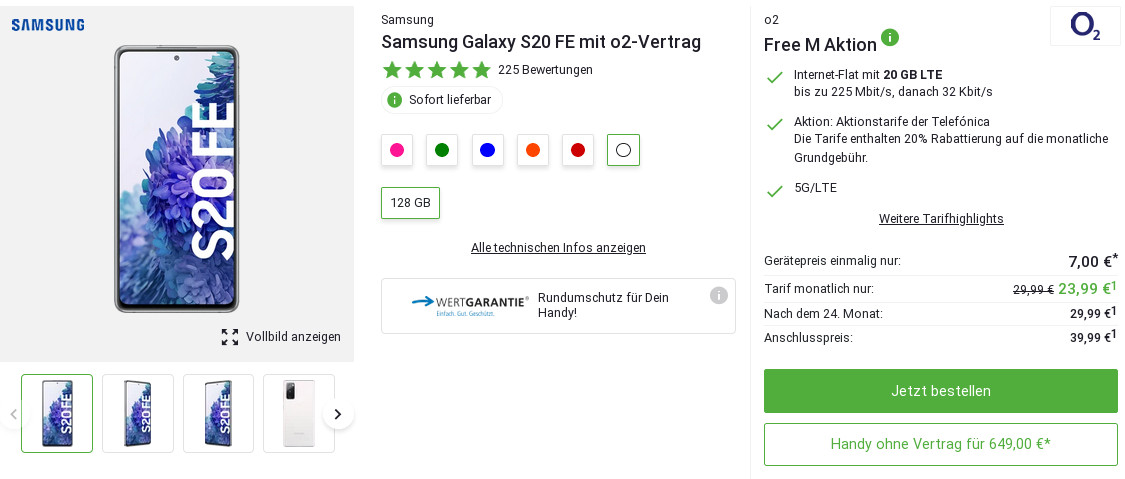Viewport: 1125px width, 479px height.
Task: Click the o2 provider logo
Action: (1084, 26)
